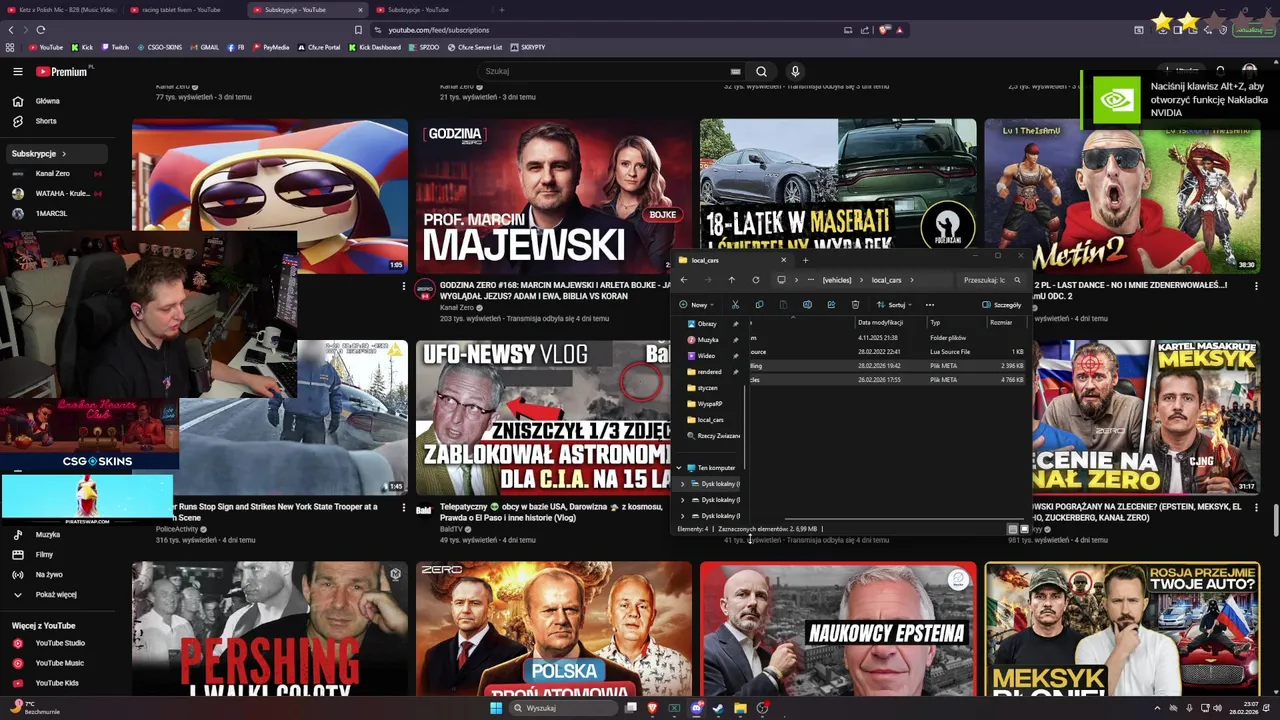This screenshot has width=1280, height=720.
Task: Open the YouTube hamburger guide menu
Action: click(x=17, y=72)
